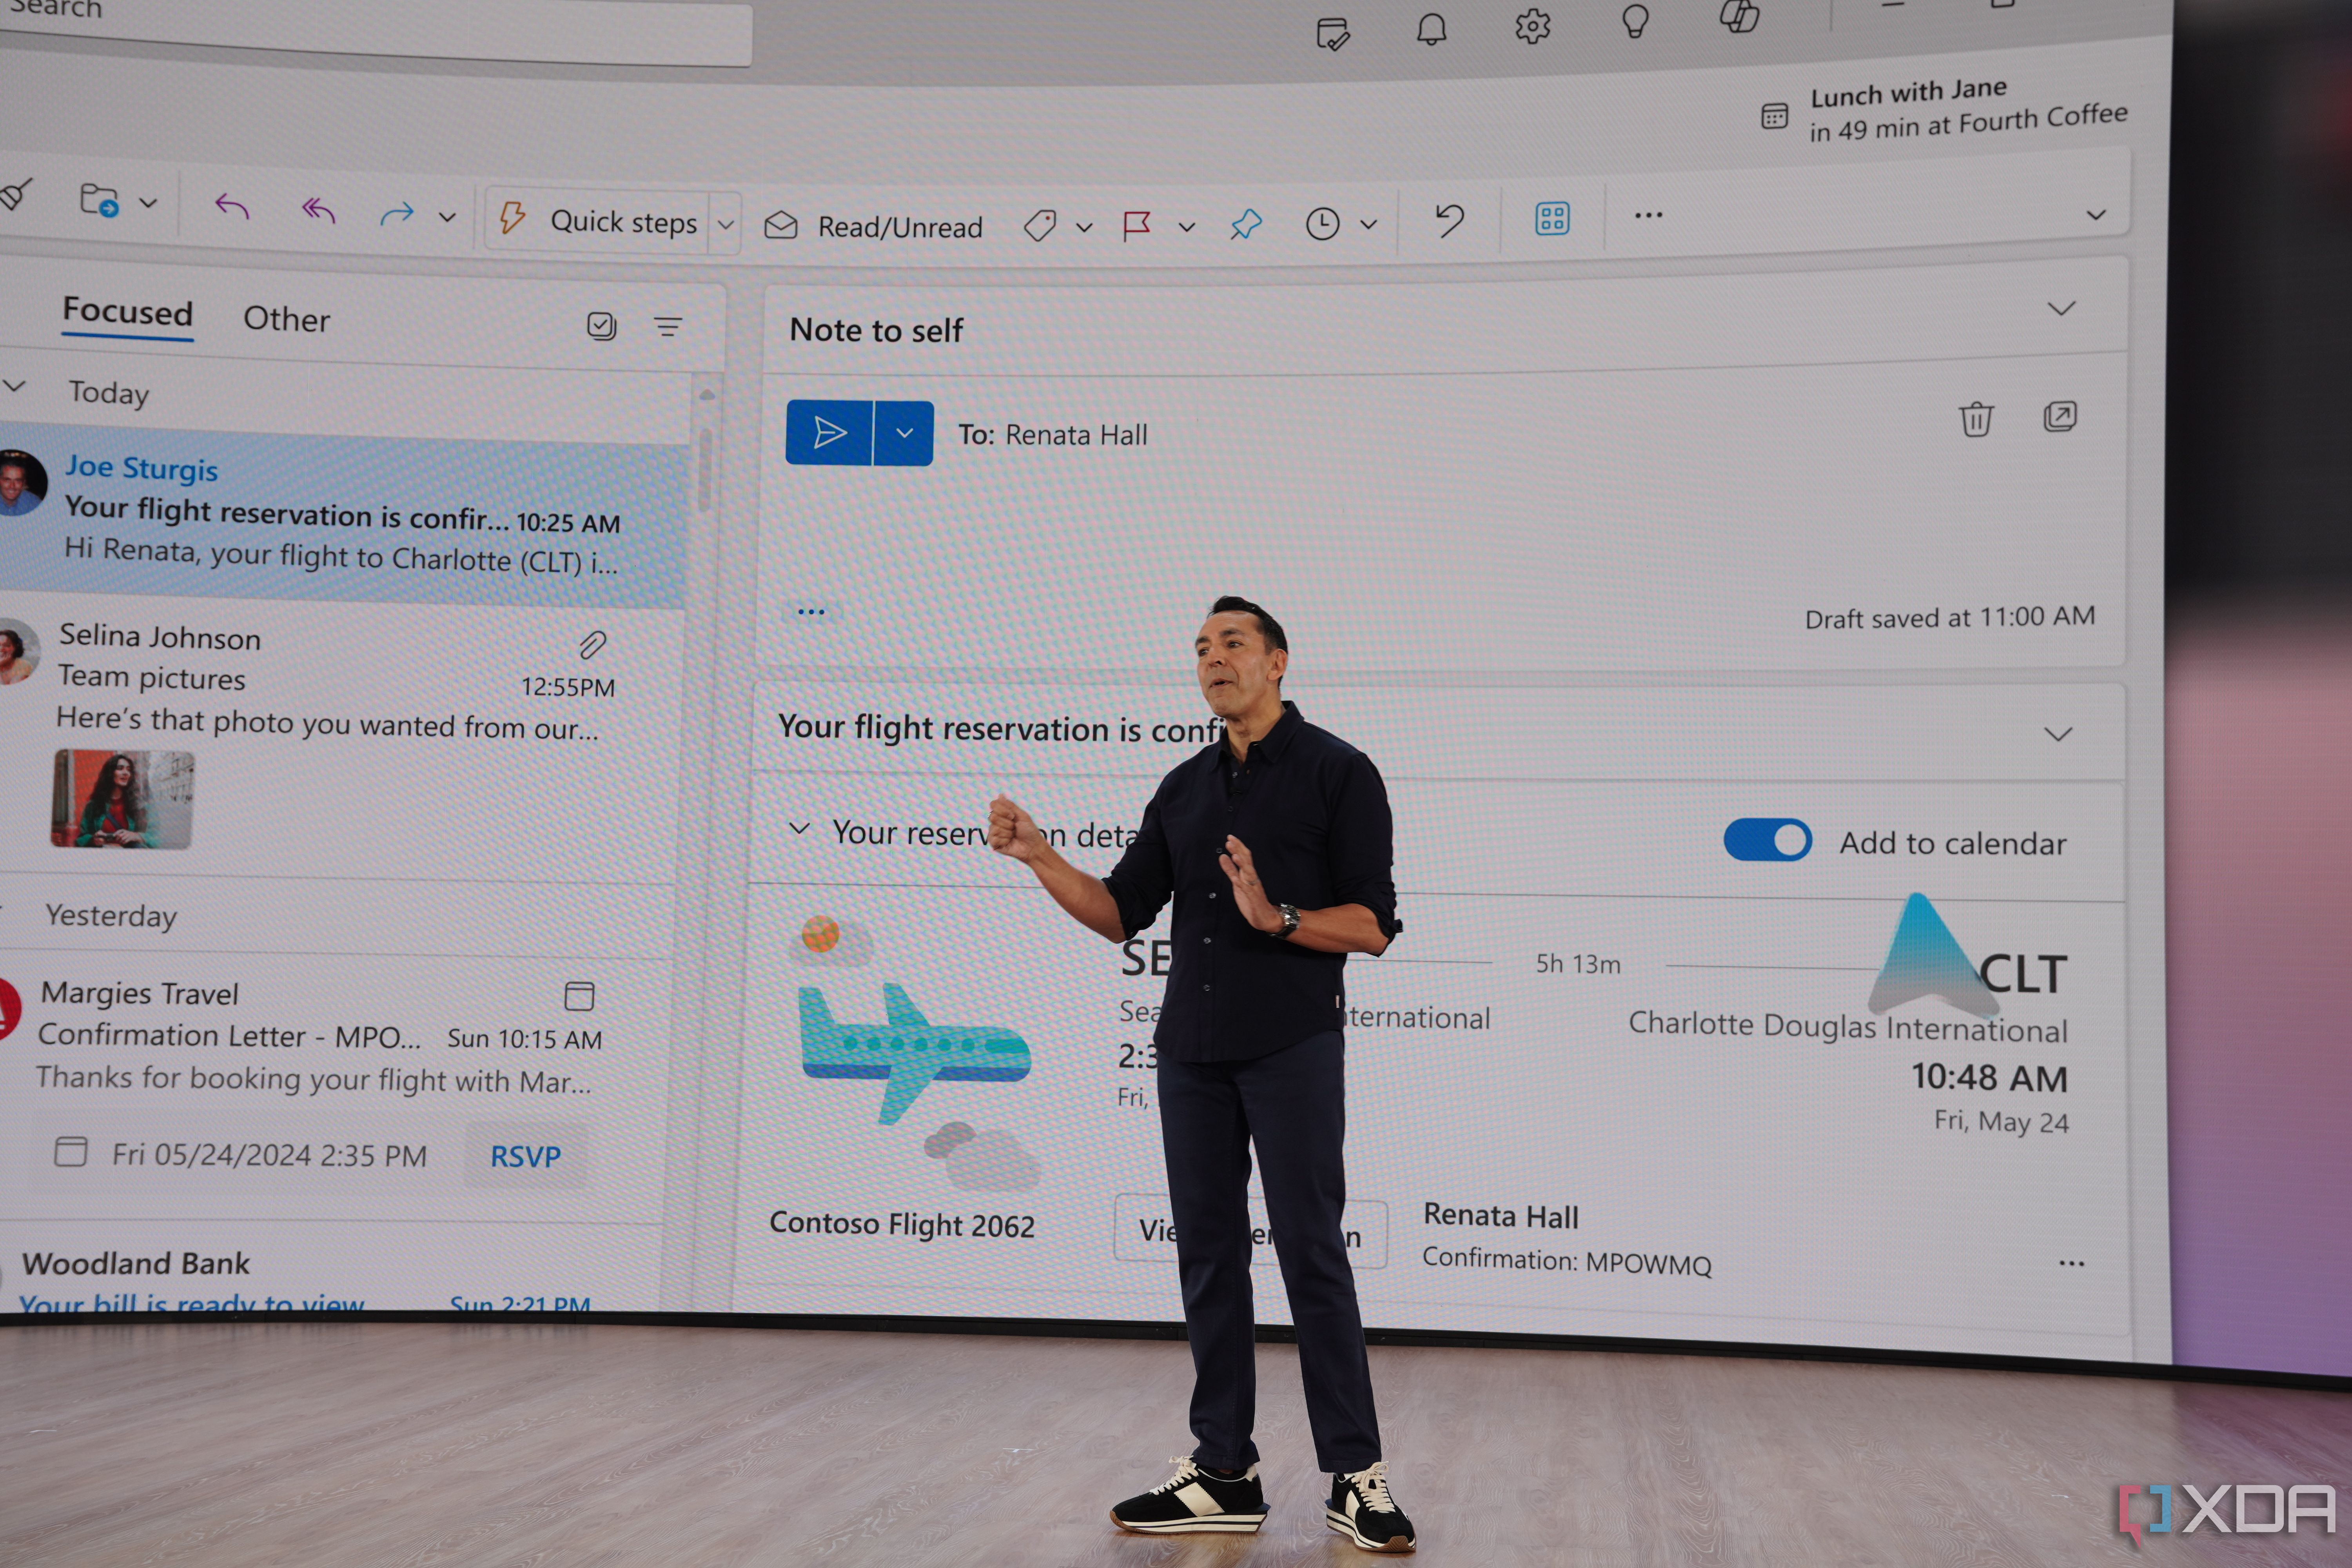Click the Quick steps button
Viewport: 2352px width, 1568px height.
click(598, 220)
